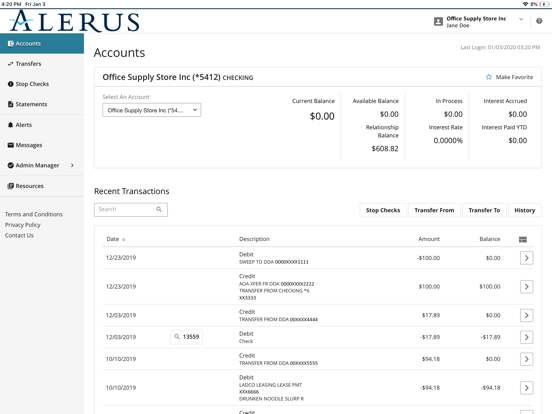Open Resources in the sidebar
Image resolution: width=552 pixels, height=414 pixels.
point(42,186)
